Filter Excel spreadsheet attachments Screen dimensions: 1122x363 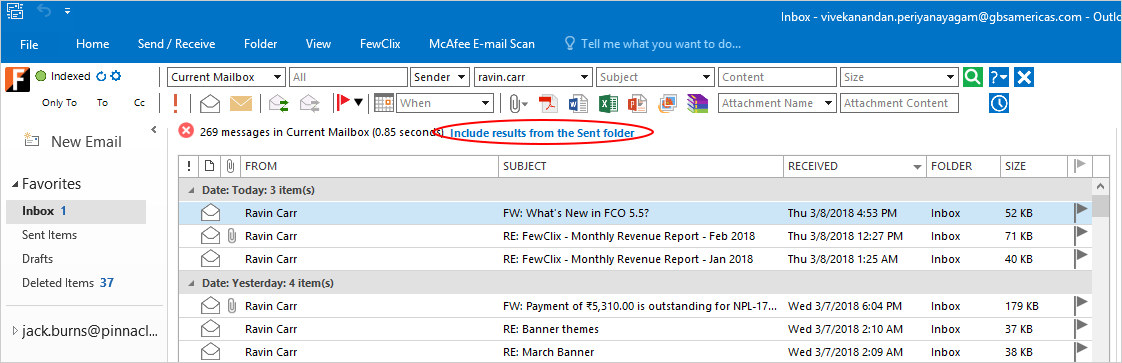pos(608,103)
